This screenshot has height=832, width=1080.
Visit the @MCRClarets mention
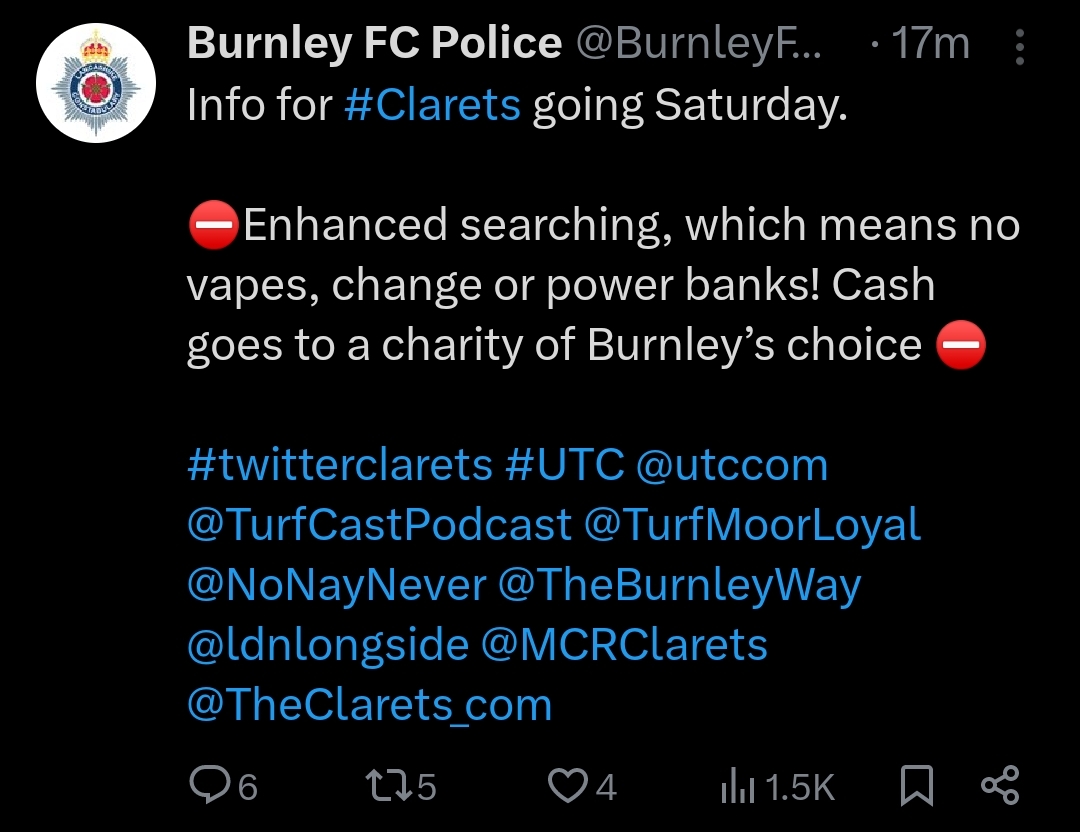tap(624, 645)
